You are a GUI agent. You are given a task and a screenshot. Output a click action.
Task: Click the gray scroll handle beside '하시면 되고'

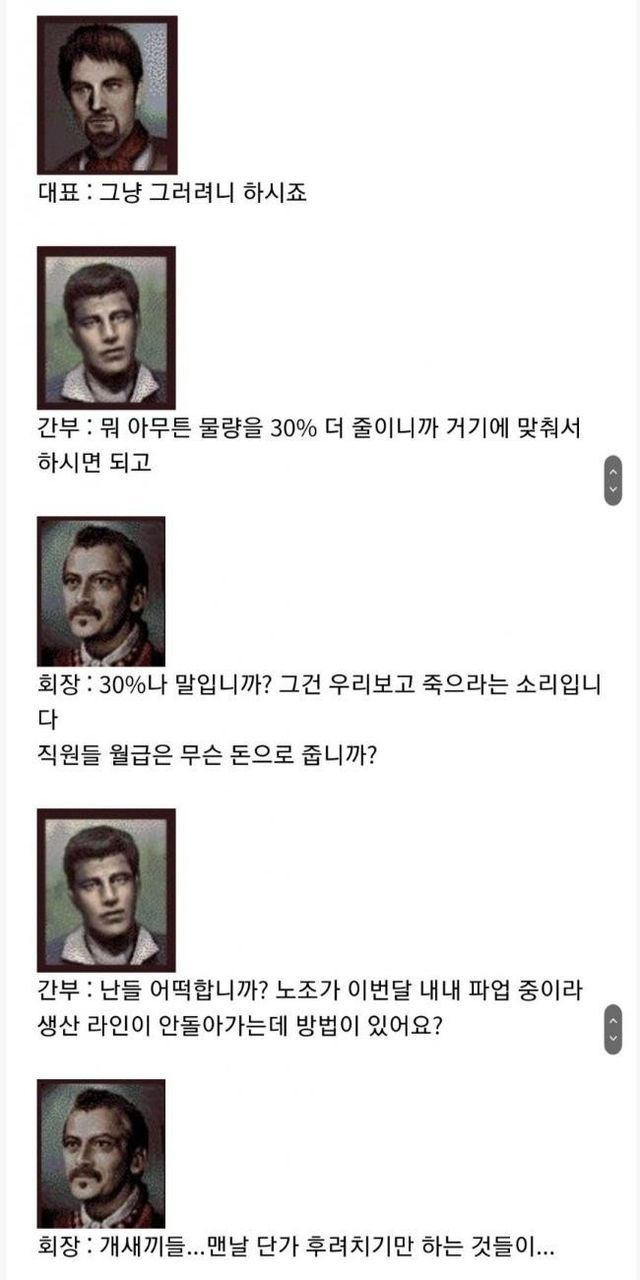(x=613, y=481)
